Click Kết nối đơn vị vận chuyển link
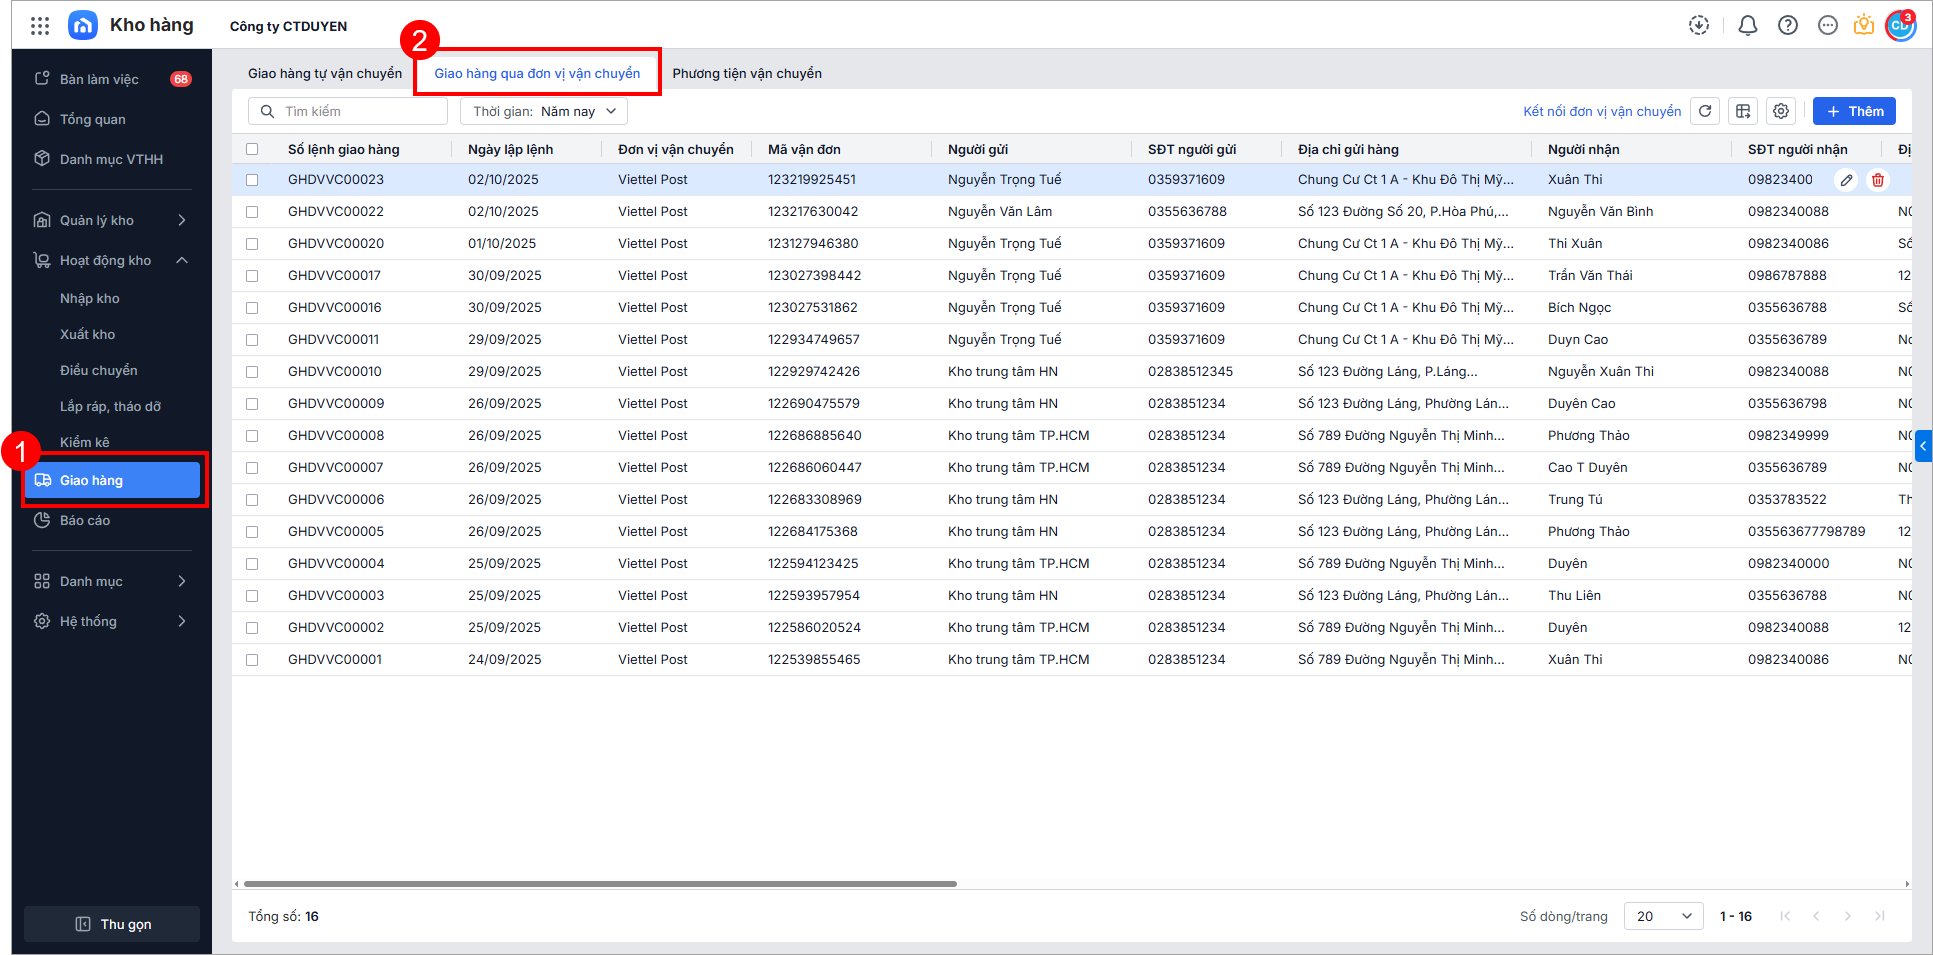Viewport: 1933px width, 955px height. pyautogui.click(x=1602, y=111)
